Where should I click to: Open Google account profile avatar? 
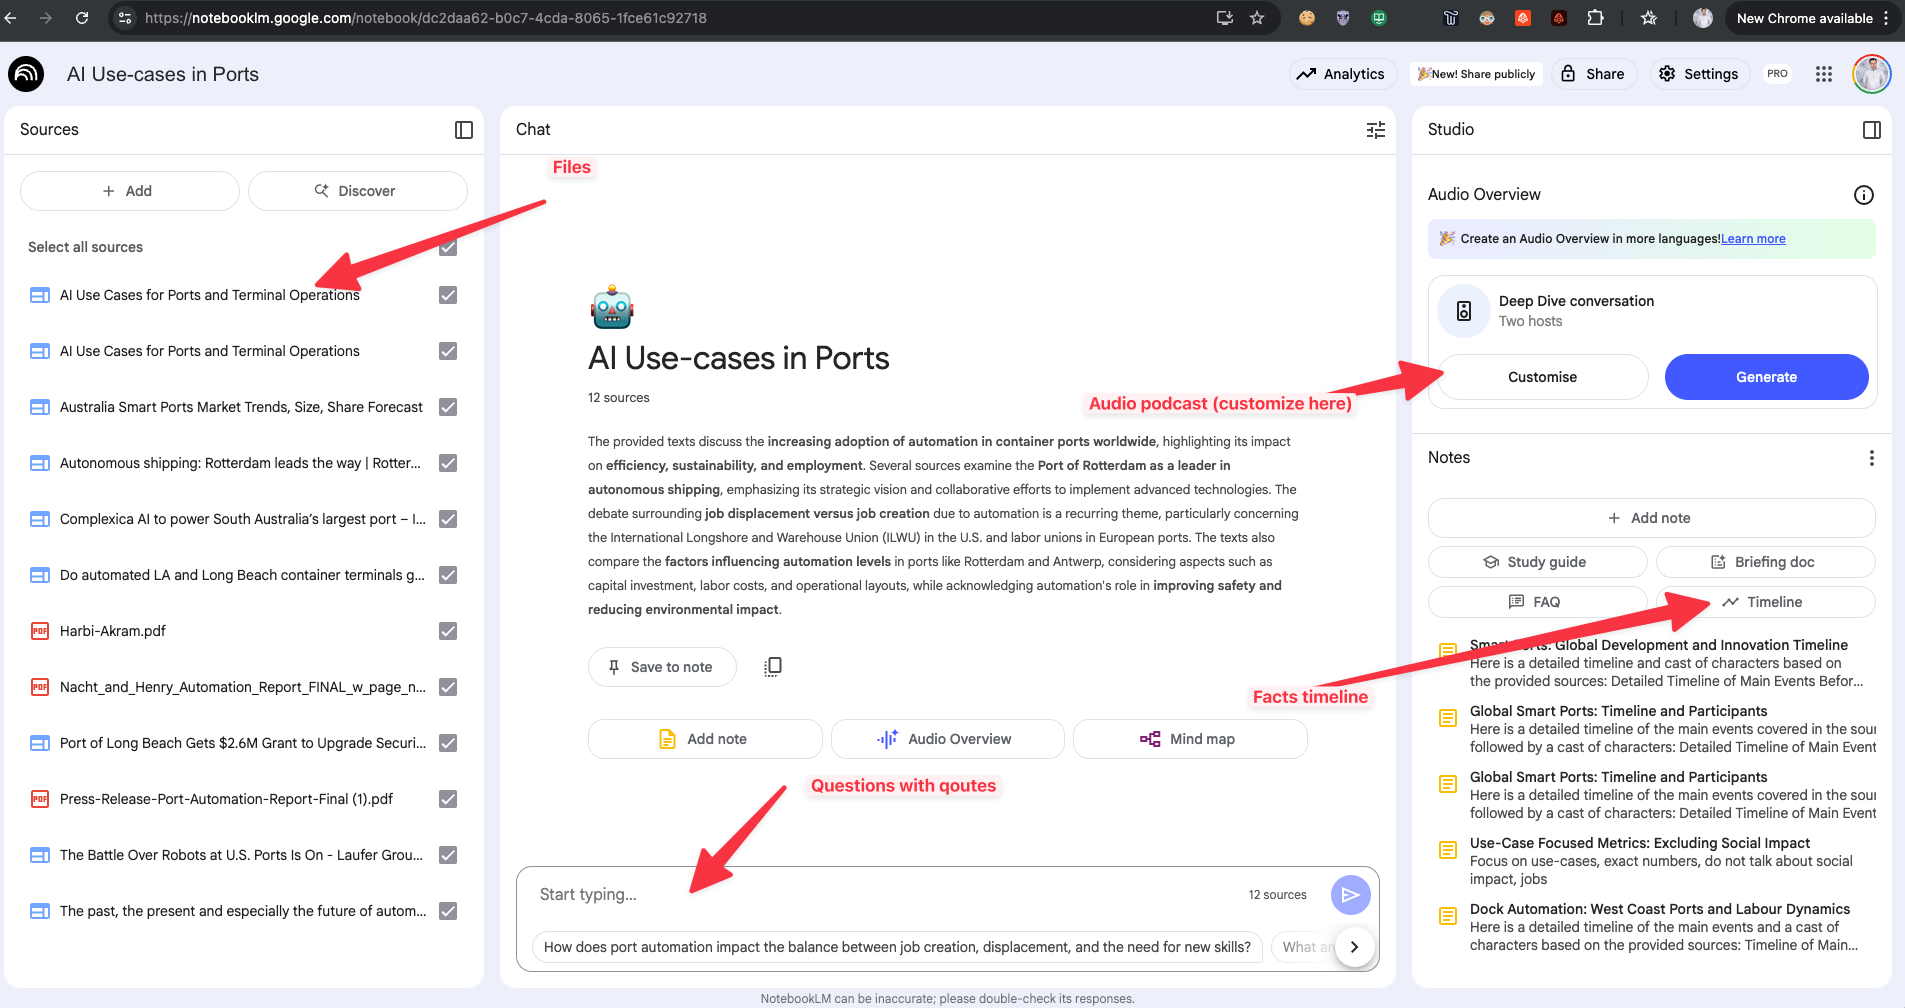tap(1872, 74)
